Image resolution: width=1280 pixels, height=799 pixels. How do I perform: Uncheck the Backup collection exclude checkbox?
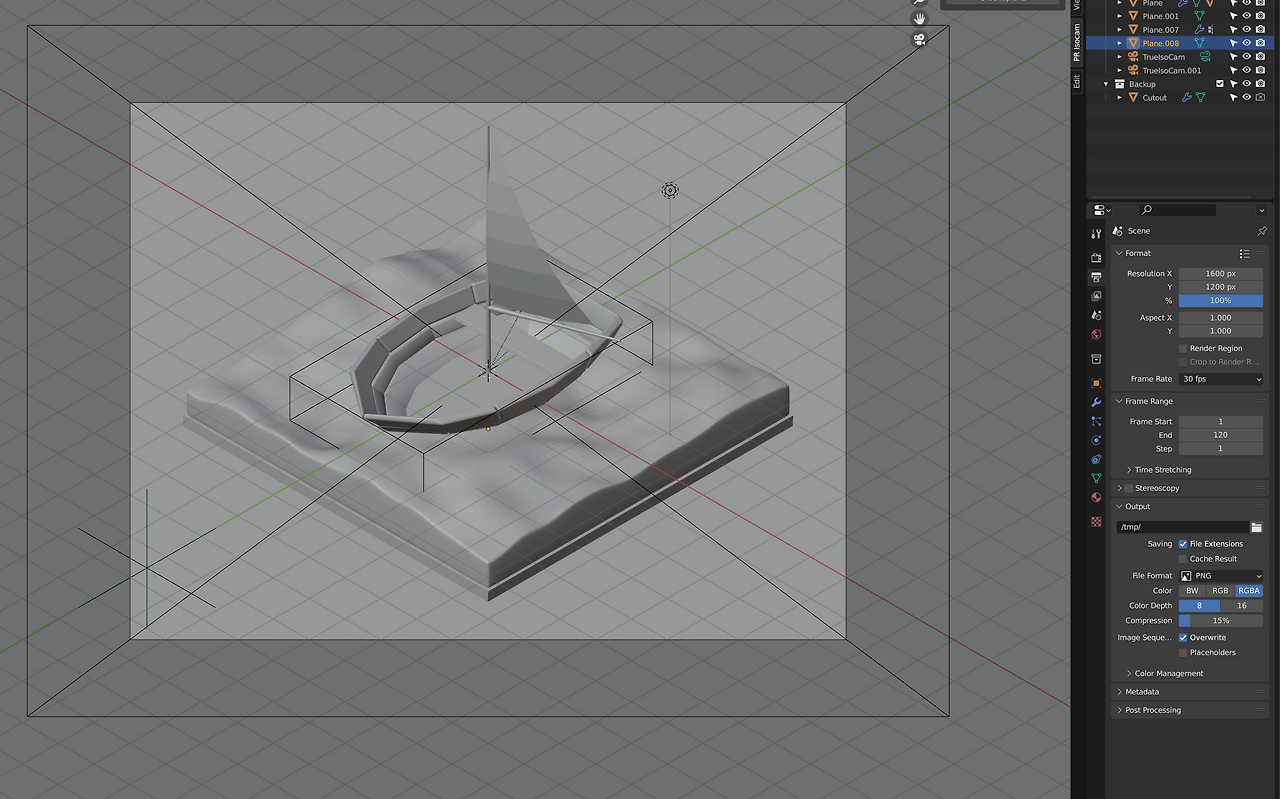tap(1219, 84)
